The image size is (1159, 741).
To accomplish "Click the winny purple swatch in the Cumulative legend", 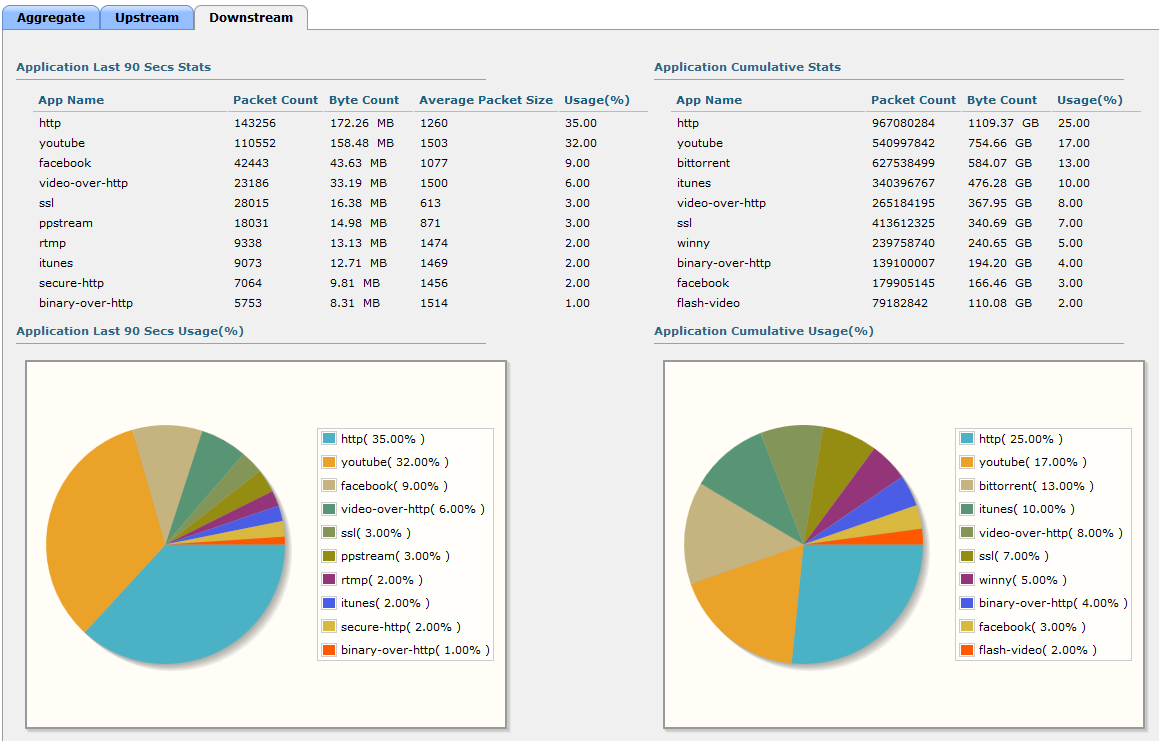I will (x=966, y=580).
